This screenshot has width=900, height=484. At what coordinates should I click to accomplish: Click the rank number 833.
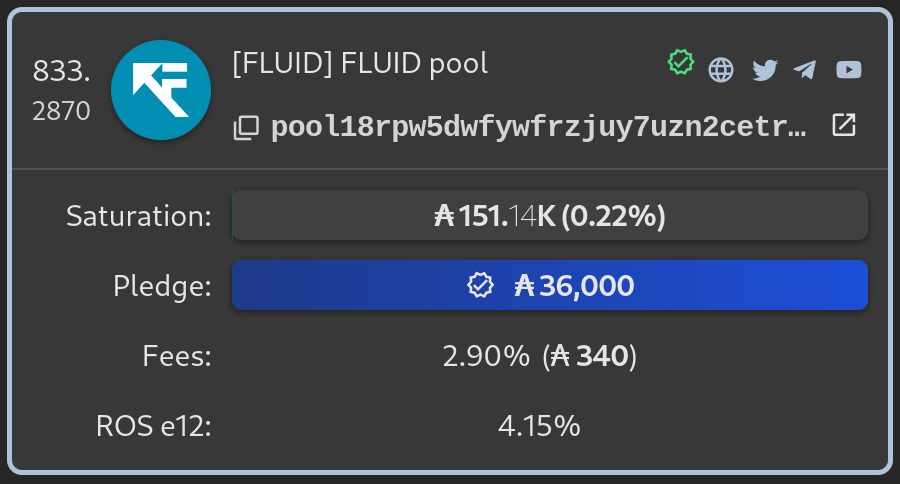point(61,71)
